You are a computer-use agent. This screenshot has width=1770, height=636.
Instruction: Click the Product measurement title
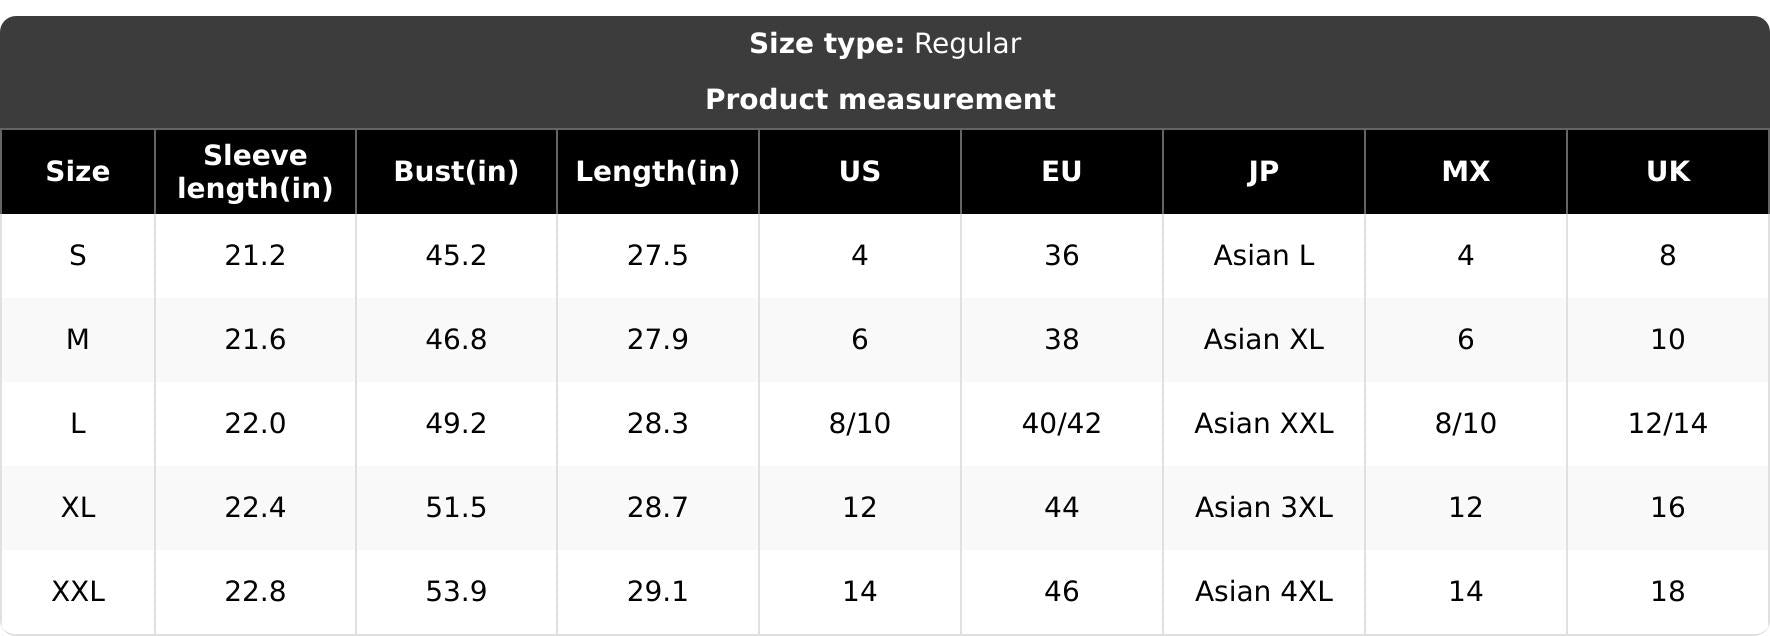[x=880, y=100]
